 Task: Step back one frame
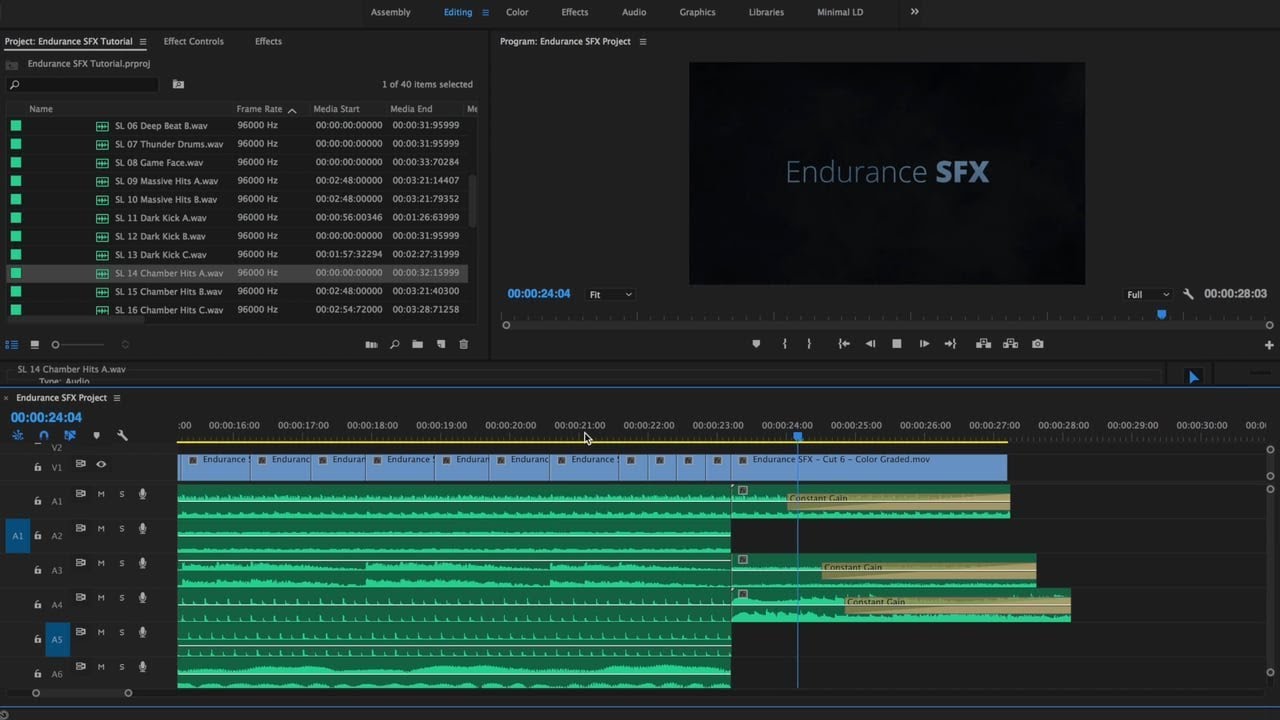point(870,344)
